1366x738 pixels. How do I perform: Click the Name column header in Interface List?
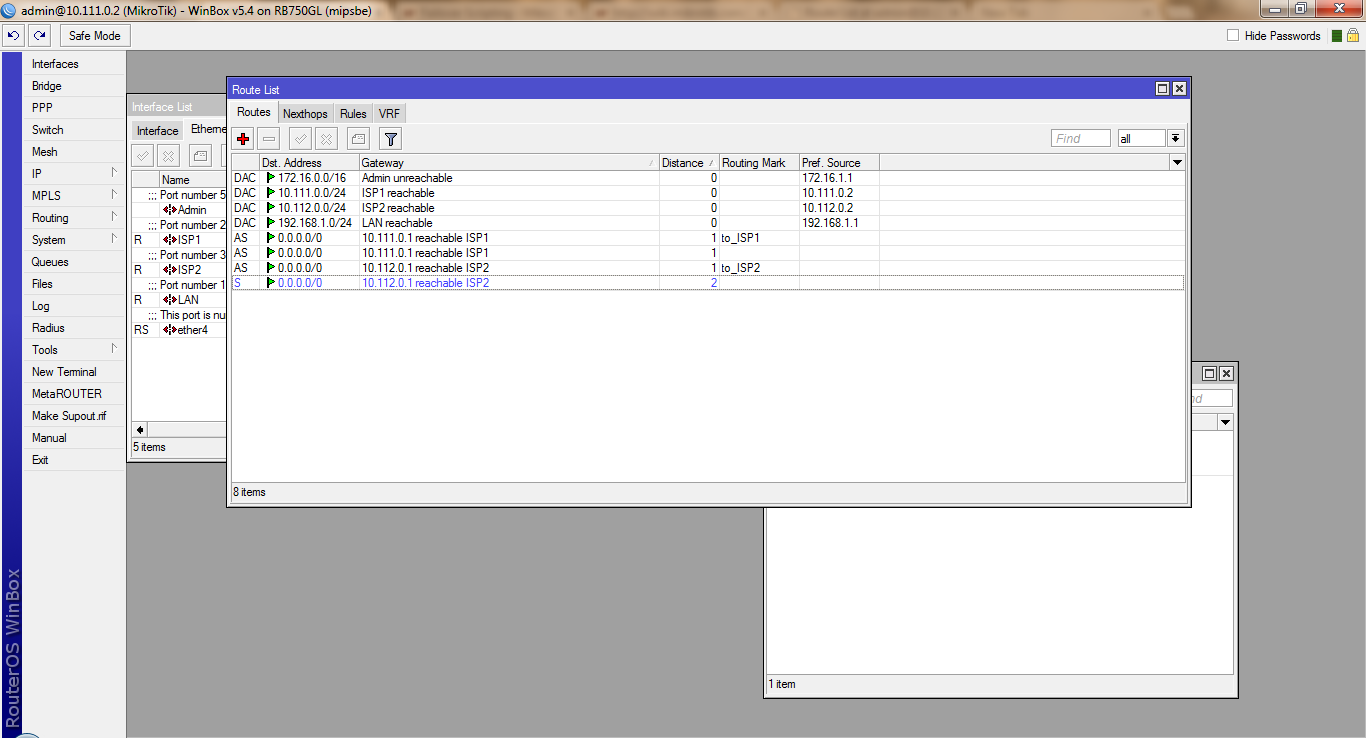(x=193, y=180)
